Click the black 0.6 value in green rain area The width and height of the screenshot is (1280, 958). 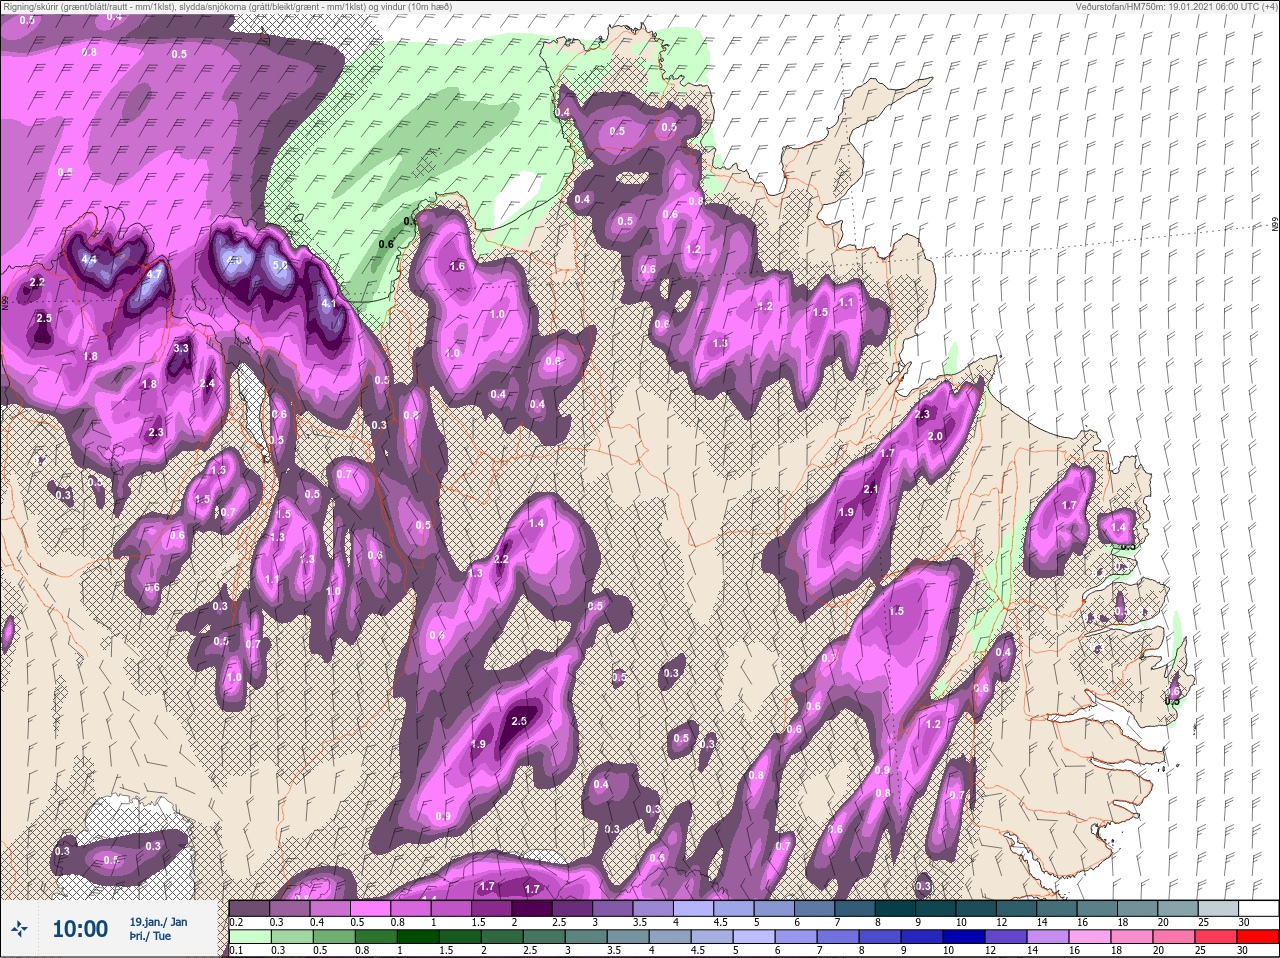click(387, 244)
